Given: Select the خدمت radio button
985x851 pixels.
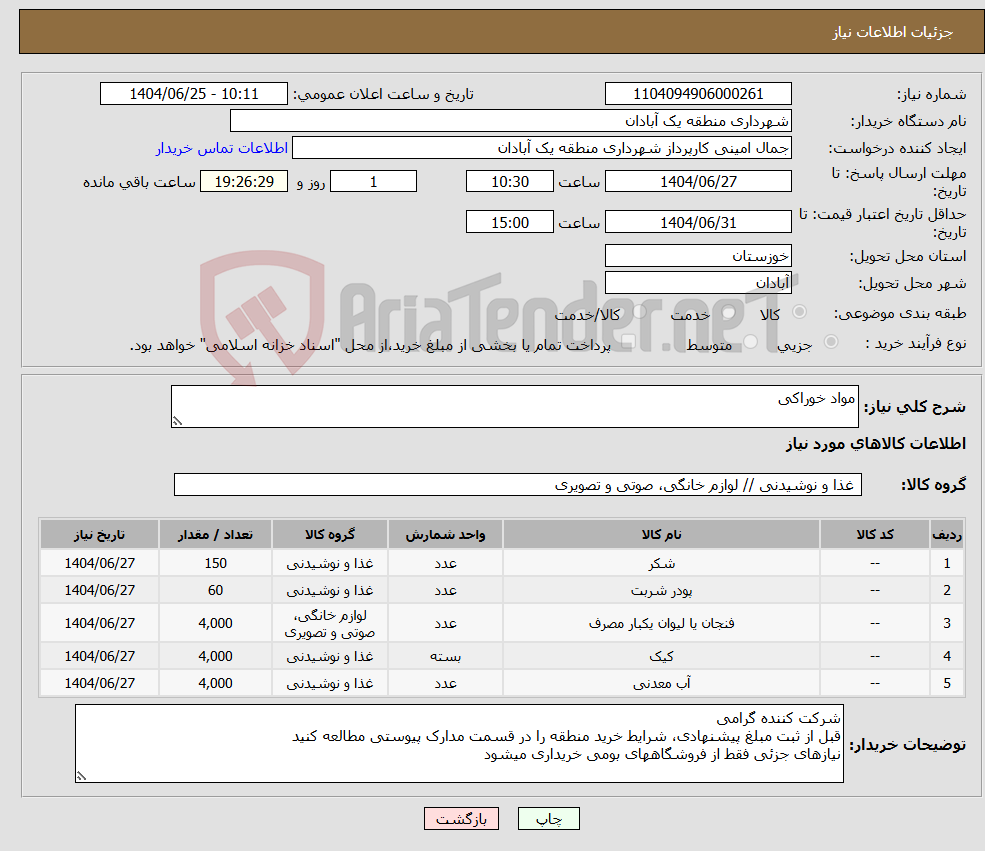Looking at the screenshot, I should [x=727, y=310].
